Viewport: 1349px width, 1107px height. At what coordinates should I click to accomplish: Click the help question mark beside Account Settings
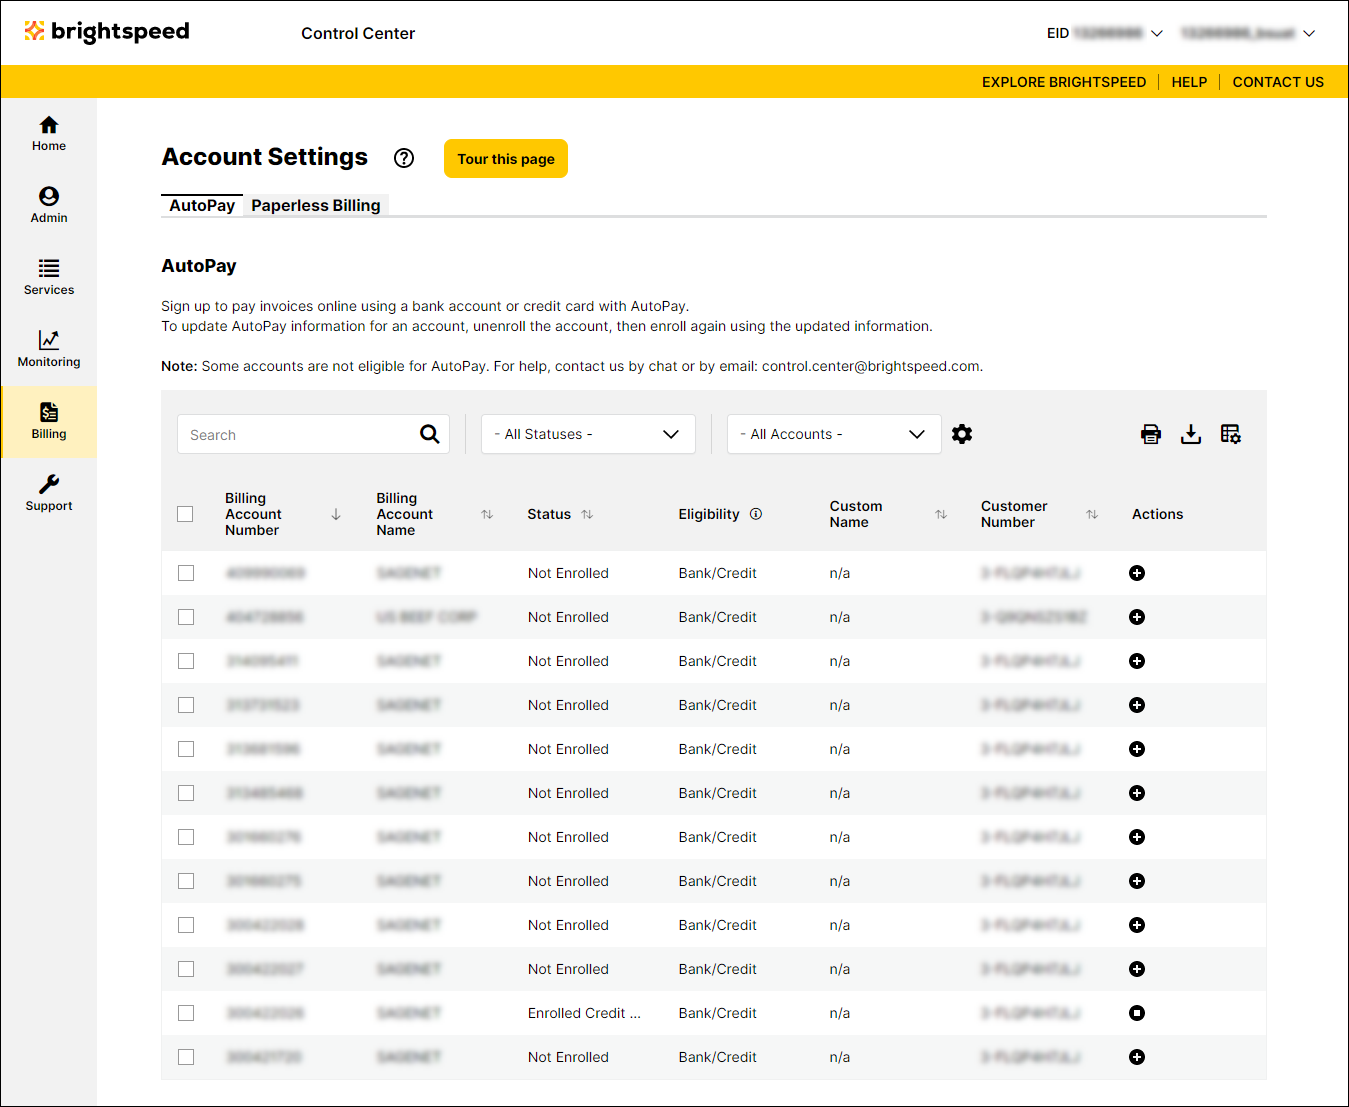(x=404, y=158)
